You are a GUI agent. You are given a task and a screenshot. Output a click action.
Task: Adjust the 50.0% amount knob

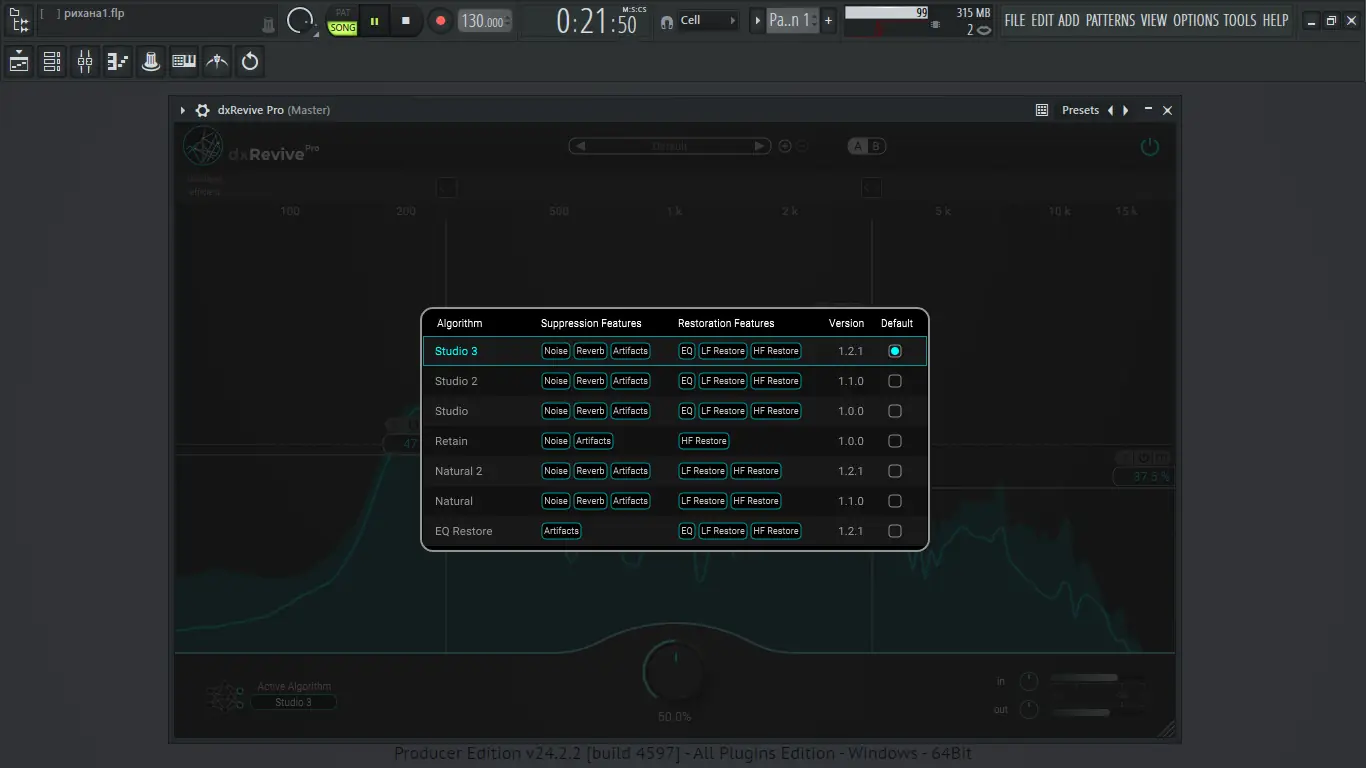(x=674, y=672)
